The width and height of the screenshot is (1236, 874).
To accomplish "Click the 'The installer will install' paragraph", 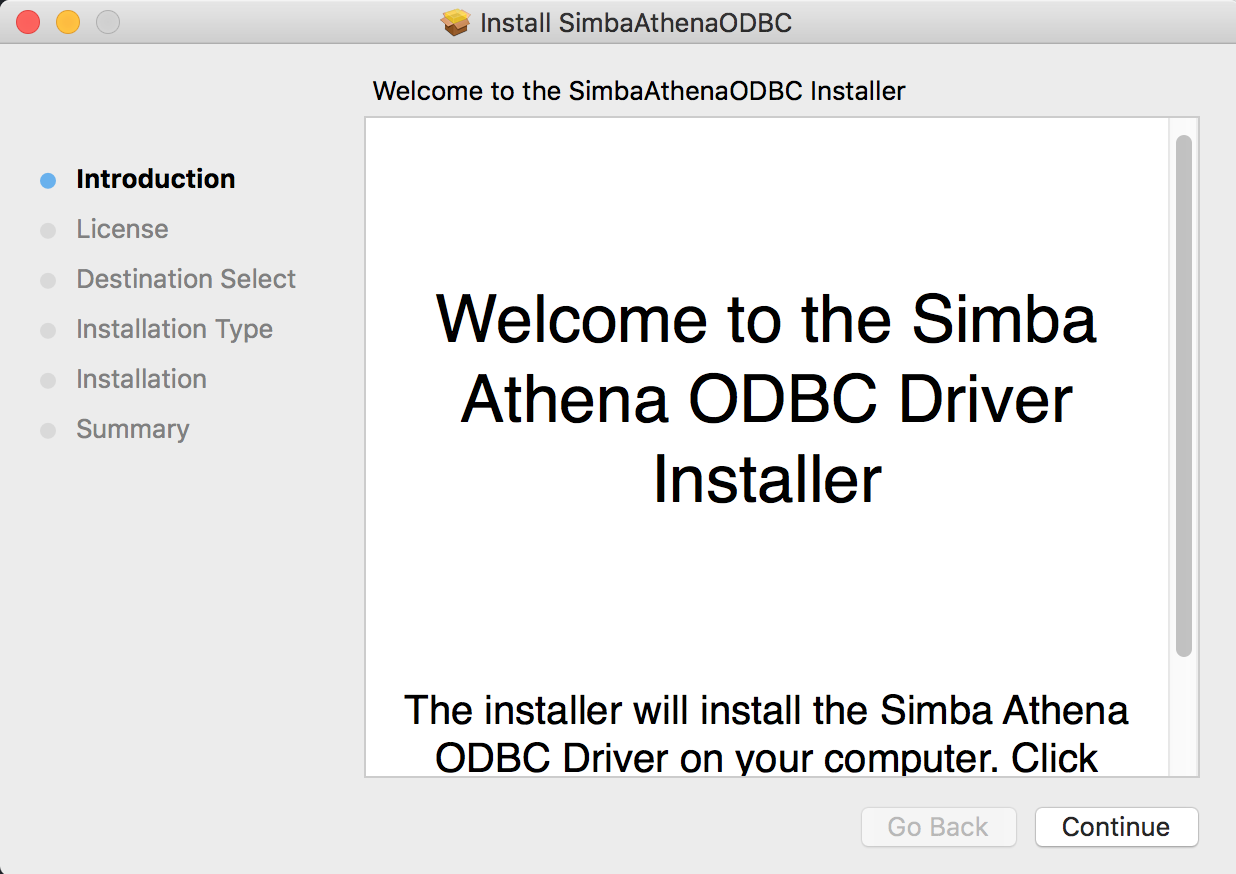I will point(767,734).
